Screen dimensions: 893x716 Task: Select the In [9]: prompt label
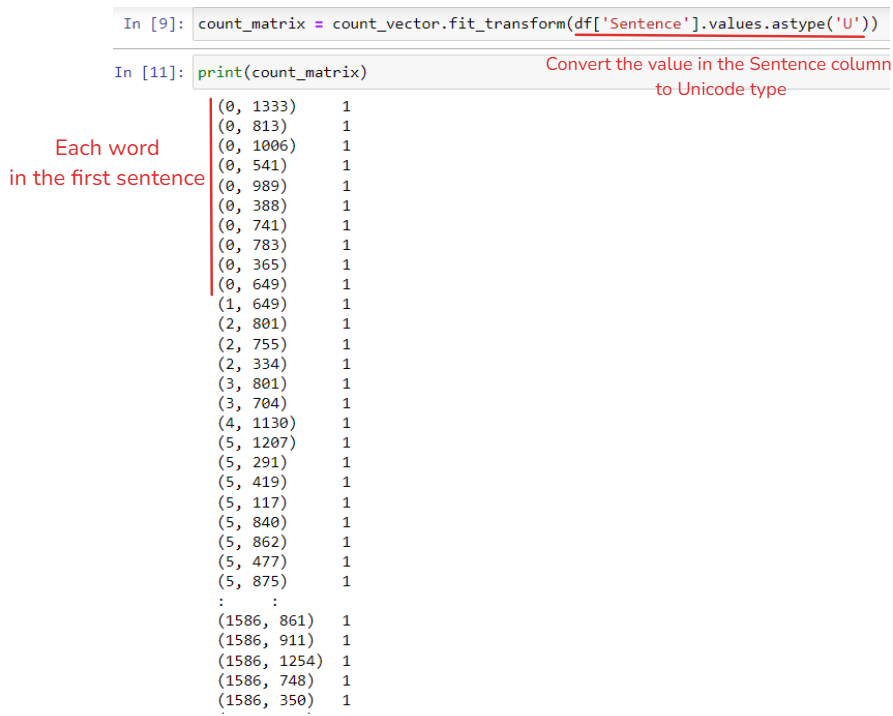[154, 24]
